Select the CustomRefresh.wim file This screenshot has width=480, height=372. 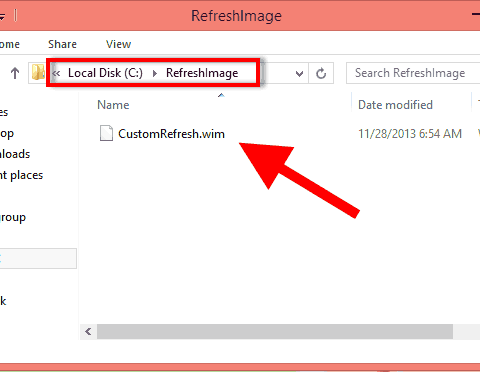(171, 134)
